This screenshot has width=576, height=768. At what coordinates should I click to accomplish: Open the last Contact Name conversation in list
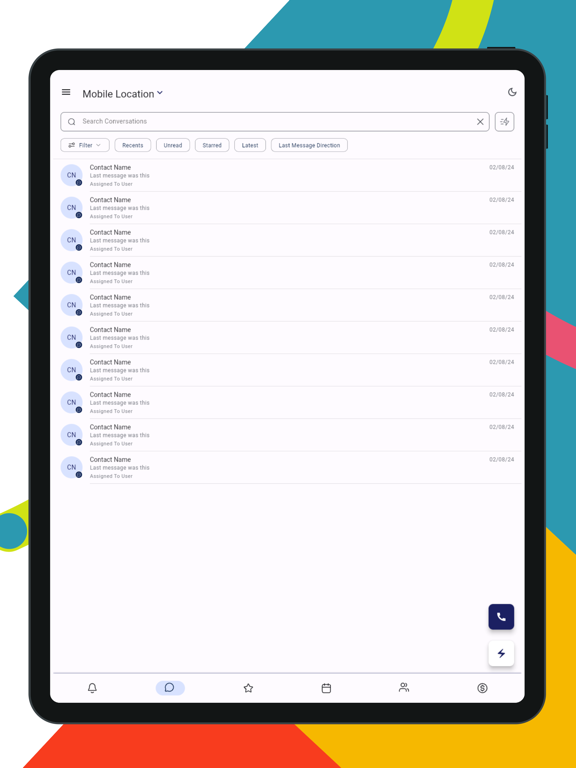tap(288, 467)
